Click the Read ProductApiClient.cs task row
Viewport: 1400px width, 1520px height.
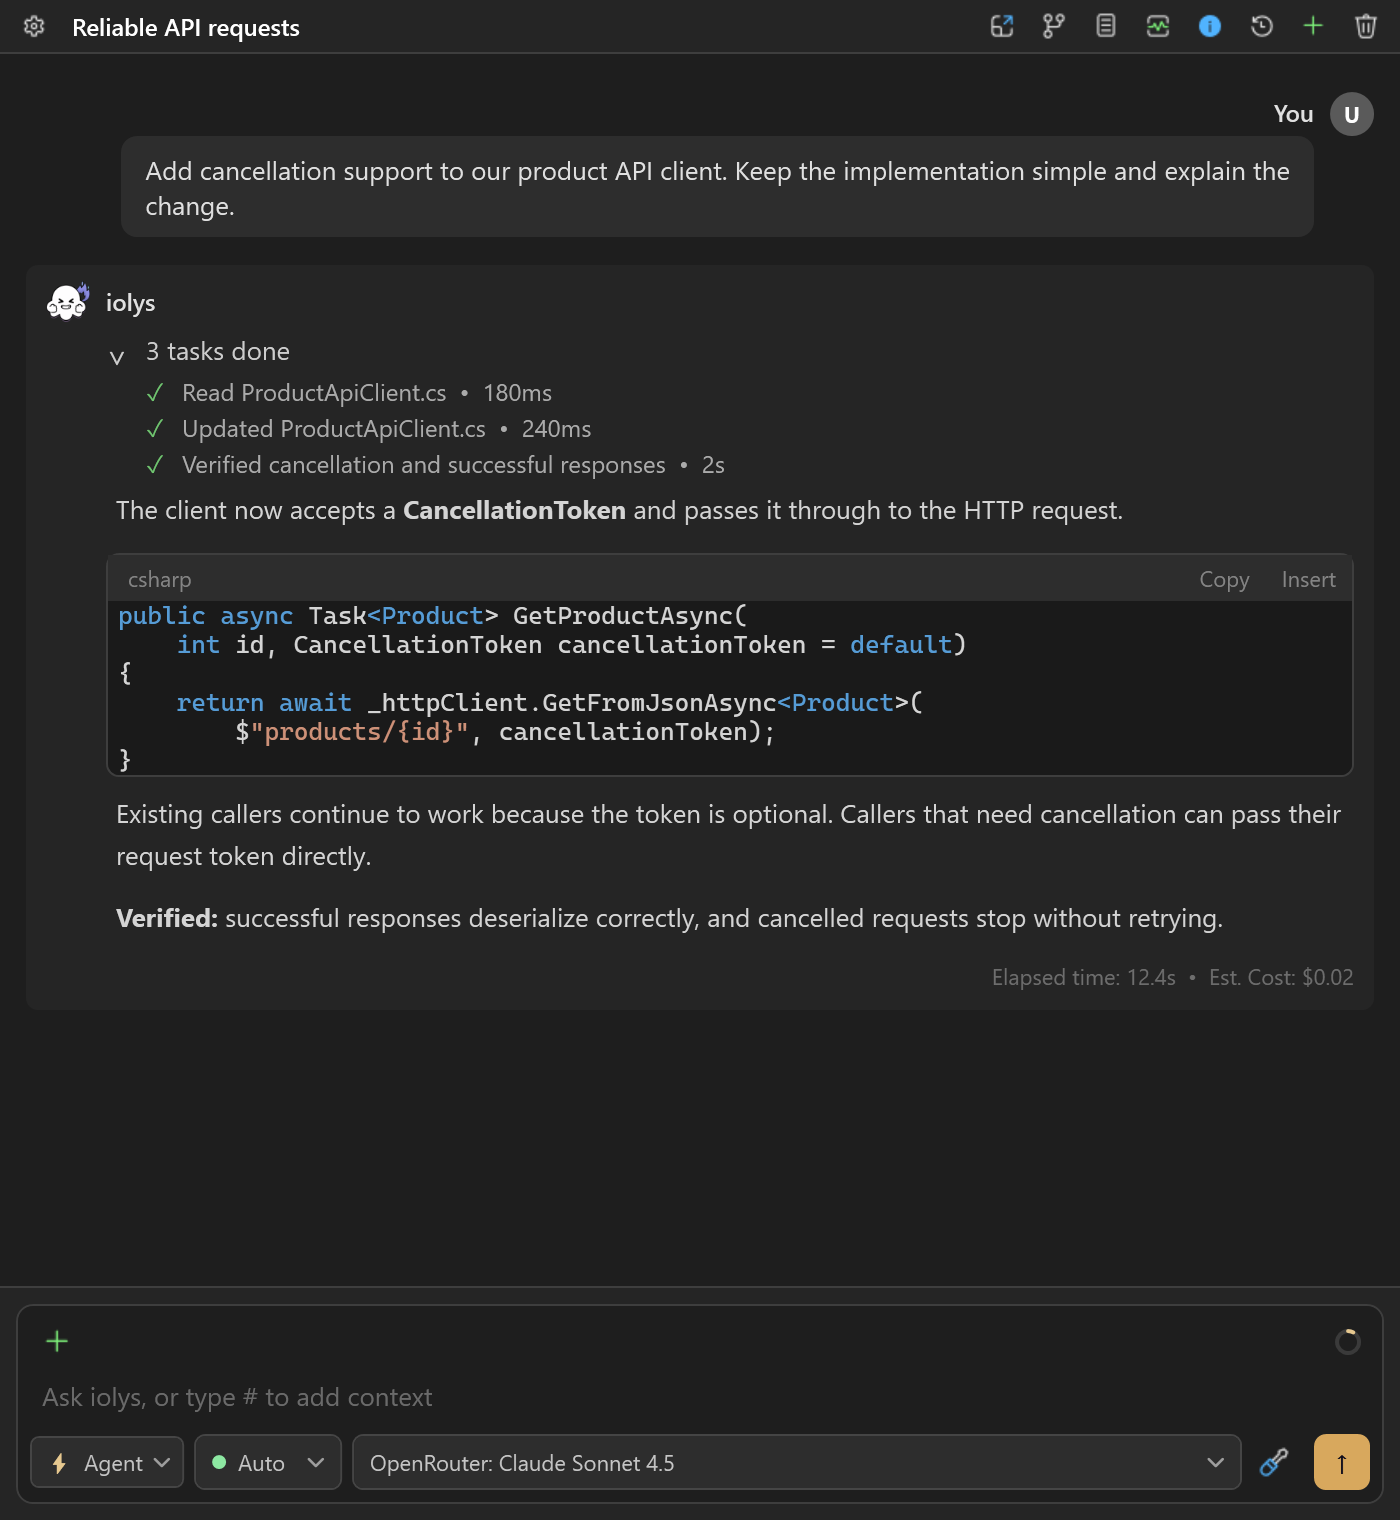coord(349,393)
